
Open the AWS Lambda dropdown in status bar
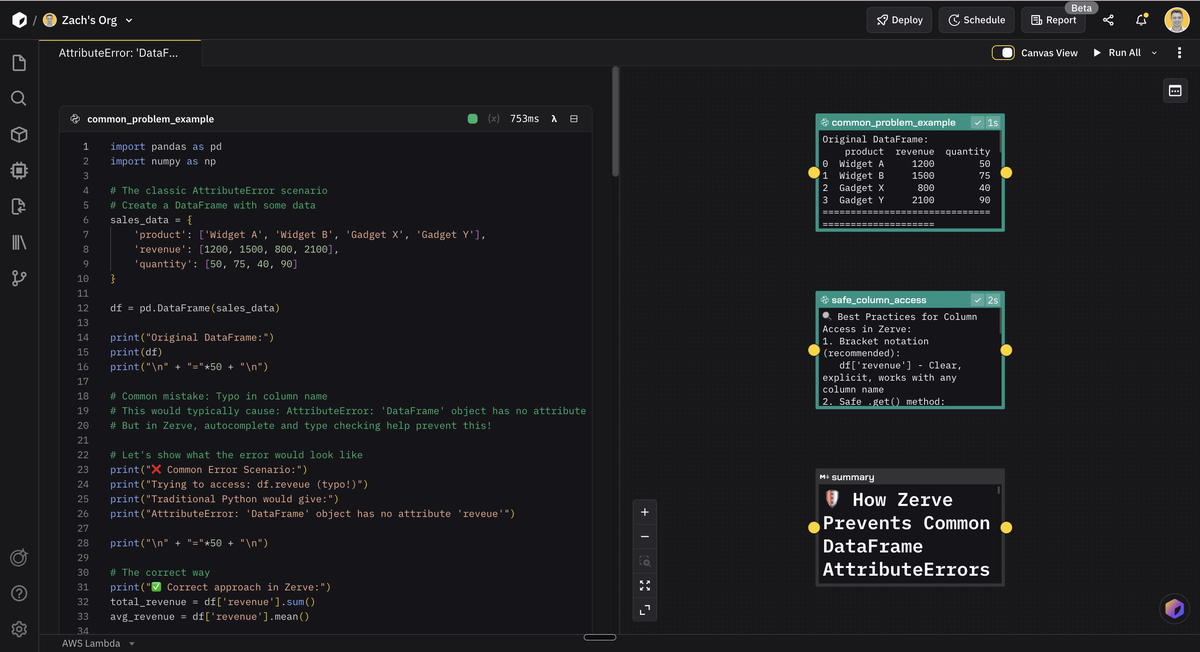(98, 643)
